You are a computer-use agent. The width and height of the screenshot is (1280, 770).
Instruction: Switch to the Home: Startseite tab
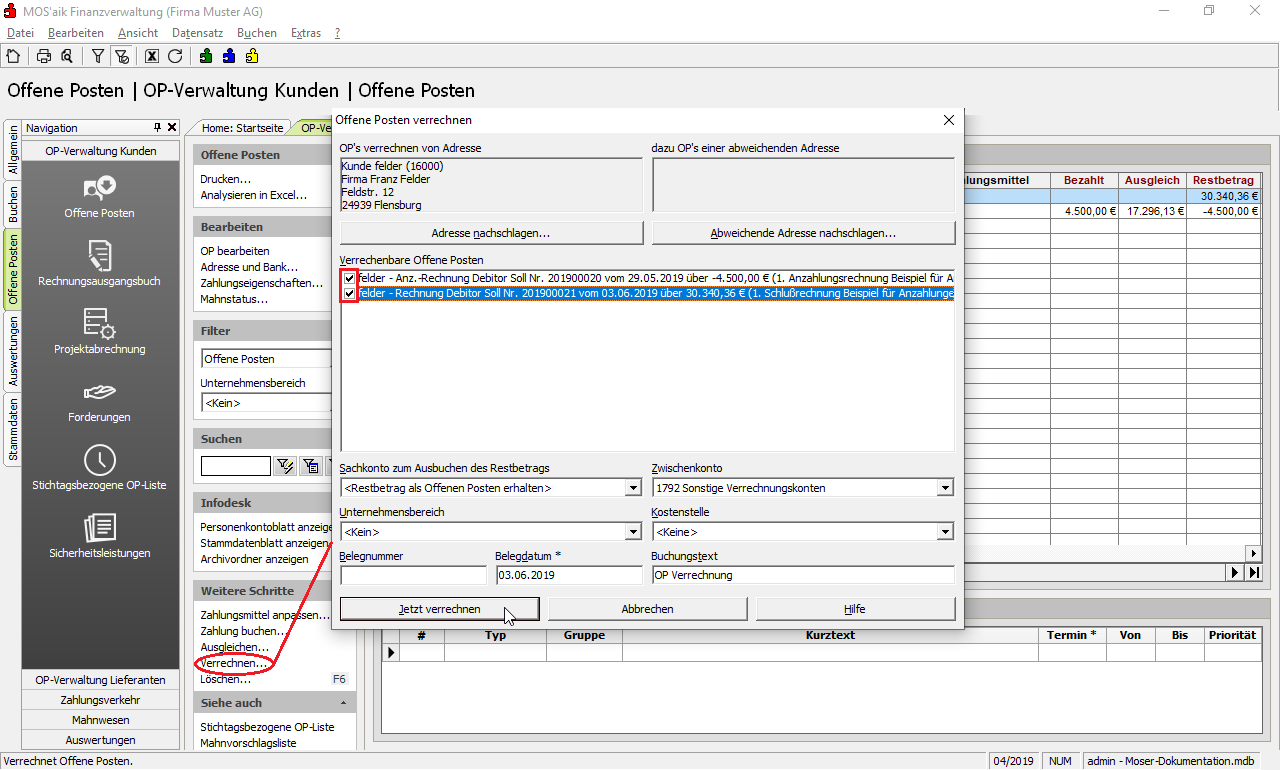pyautogui.click(x=241, y=128)
